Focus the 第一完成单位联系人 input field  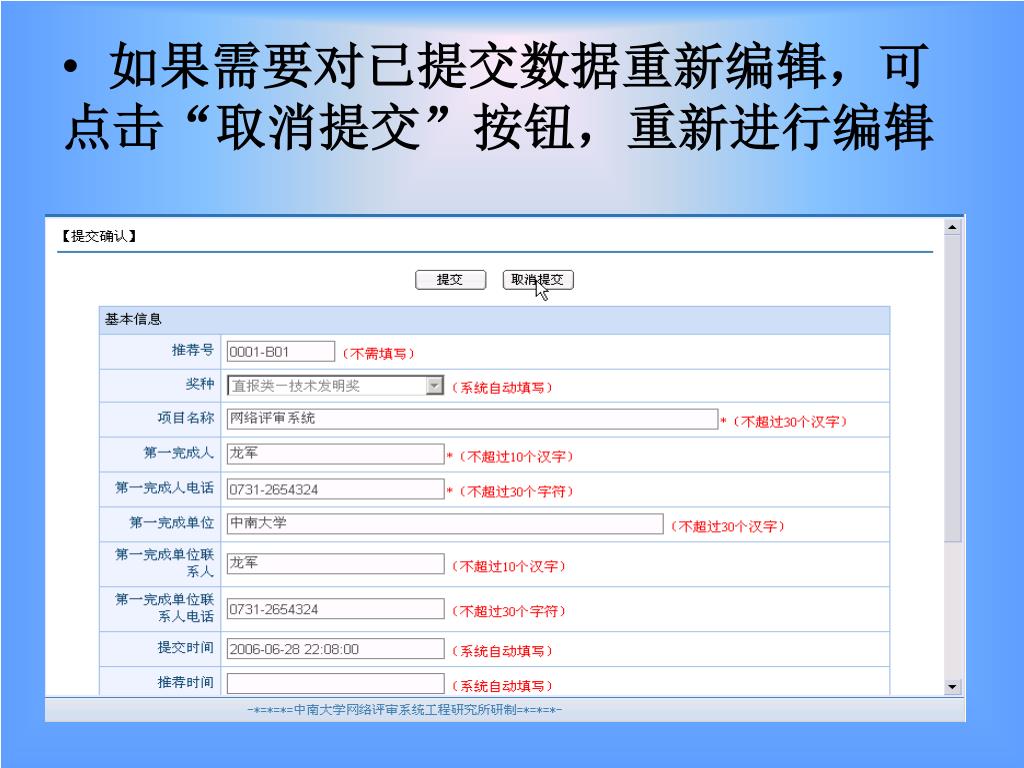coord(336,564)
